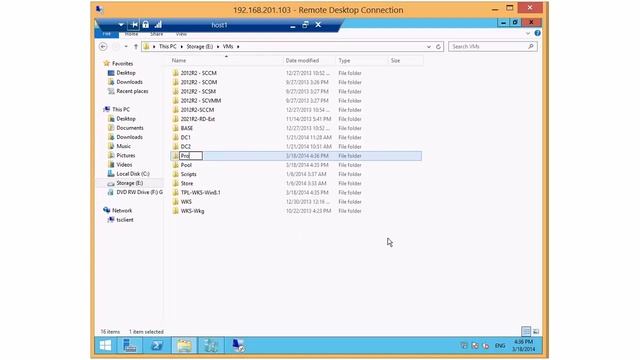Select This PC in navigation pane
The width and height of the screenshot is (640, 360).
coord(120,109)
